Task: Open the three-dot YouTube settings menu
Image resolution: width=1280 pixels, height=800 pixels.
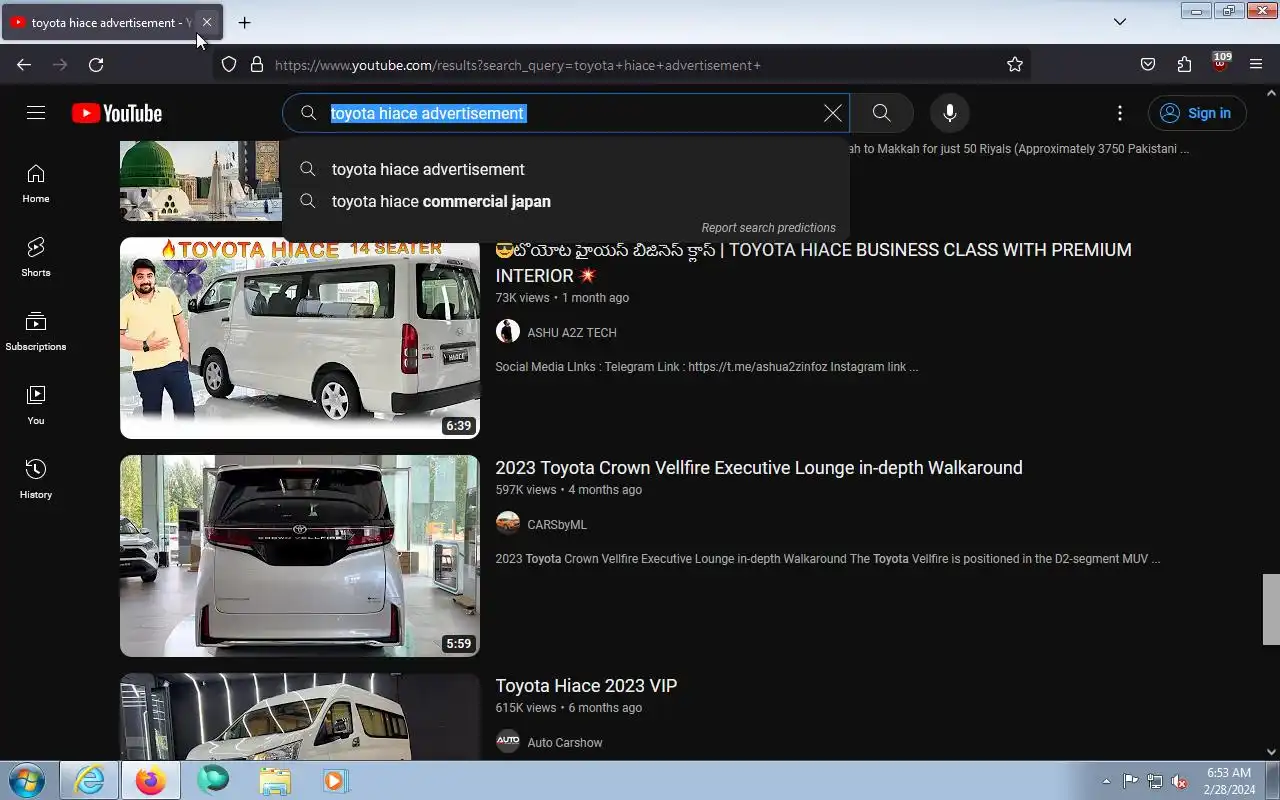Action: (x=1120, y=113)
